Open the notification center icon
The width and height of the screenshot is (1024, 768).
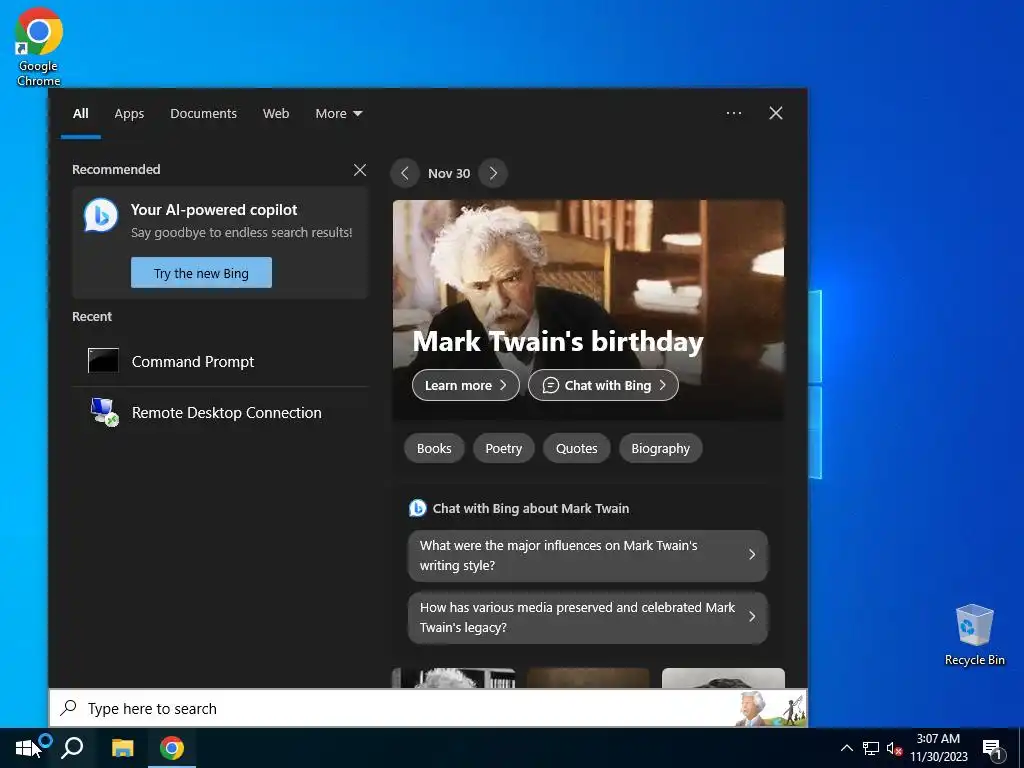[x=992, y=749]
